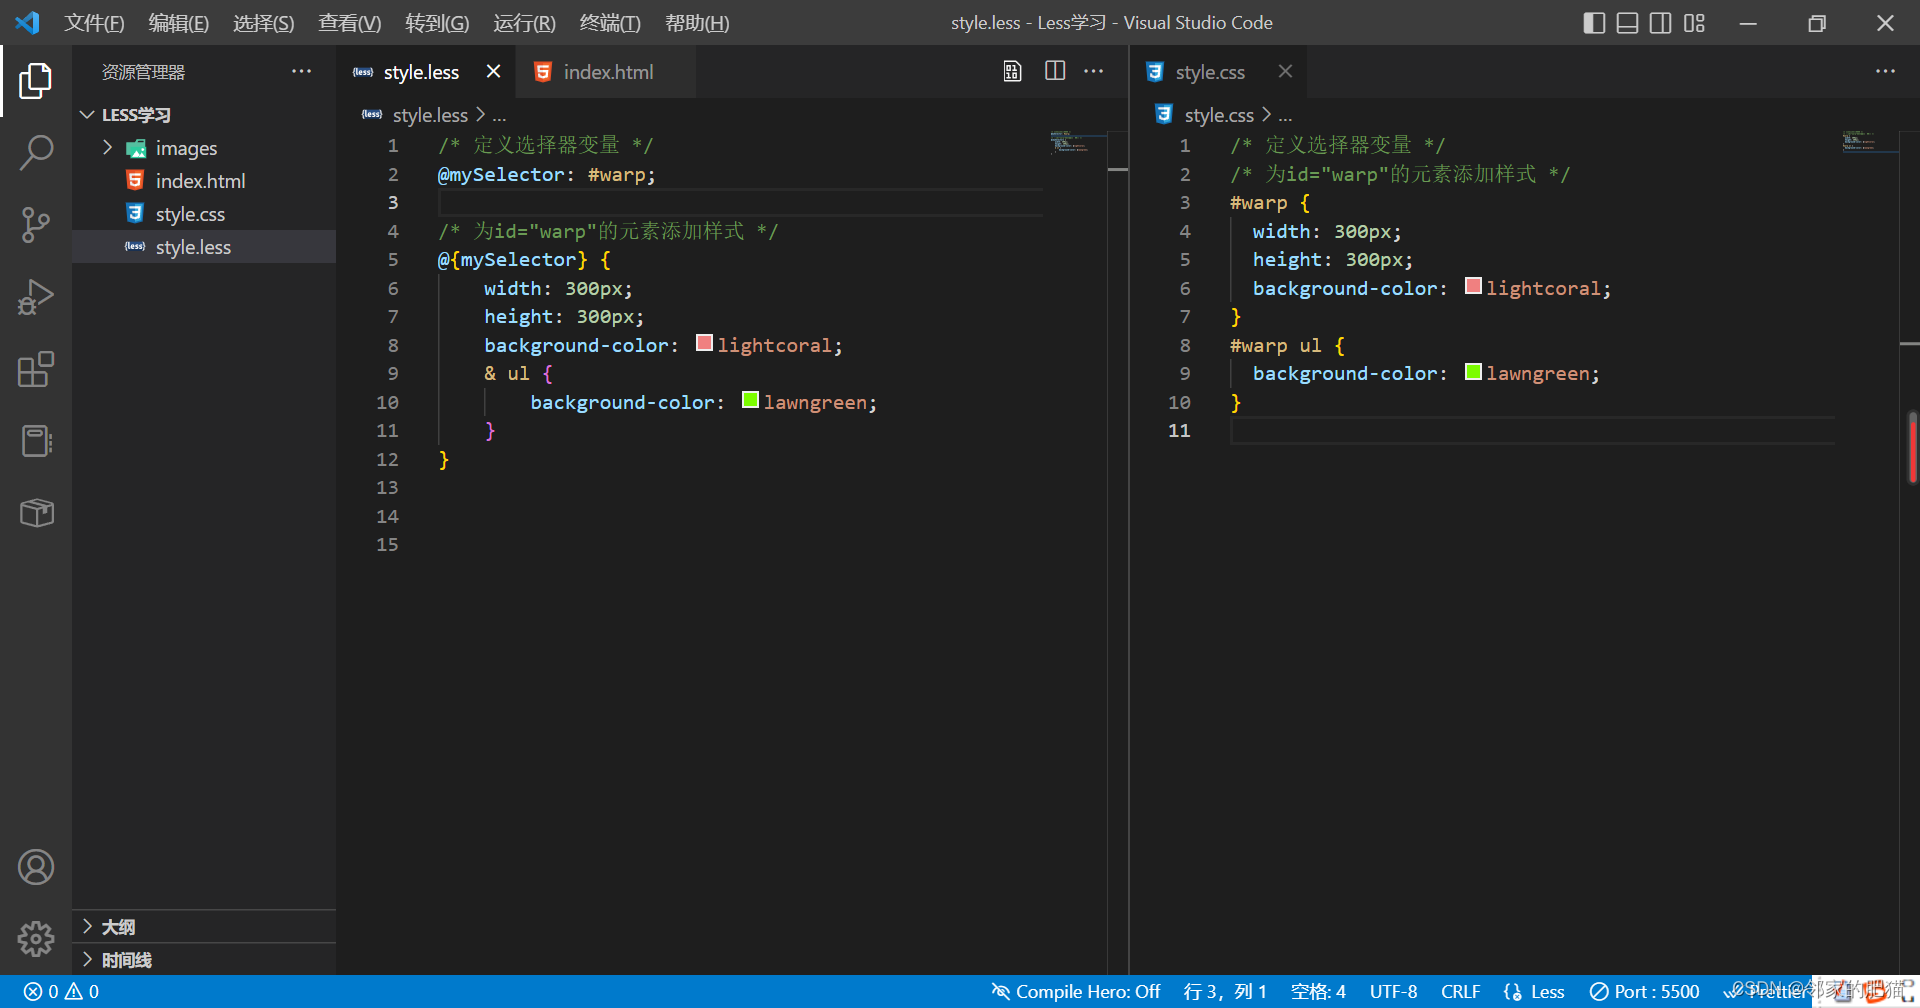1920x1008 pixels.
Task: Click the minimap of style.less editor
Action: pyautogui.click(x=1077, y=143)
